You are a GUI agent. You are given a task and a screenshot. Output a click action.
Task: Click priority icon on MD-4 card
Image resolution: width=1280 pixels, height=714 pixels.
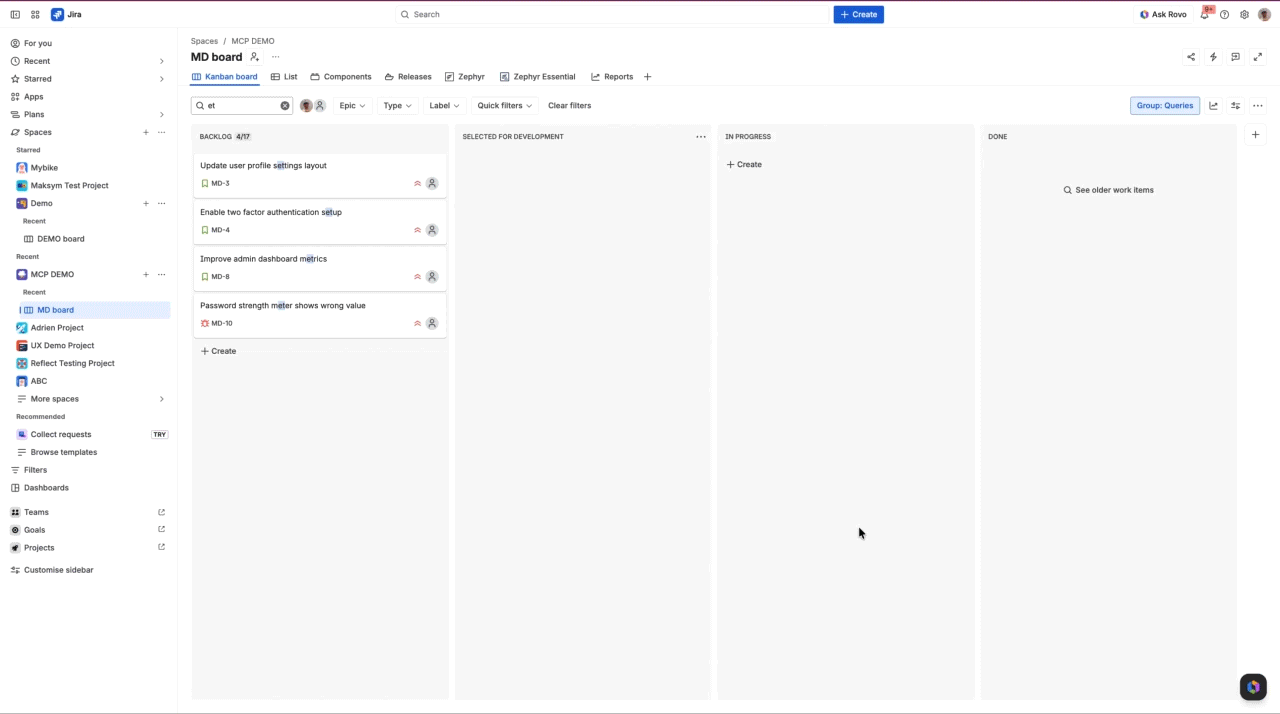point(417,230)
